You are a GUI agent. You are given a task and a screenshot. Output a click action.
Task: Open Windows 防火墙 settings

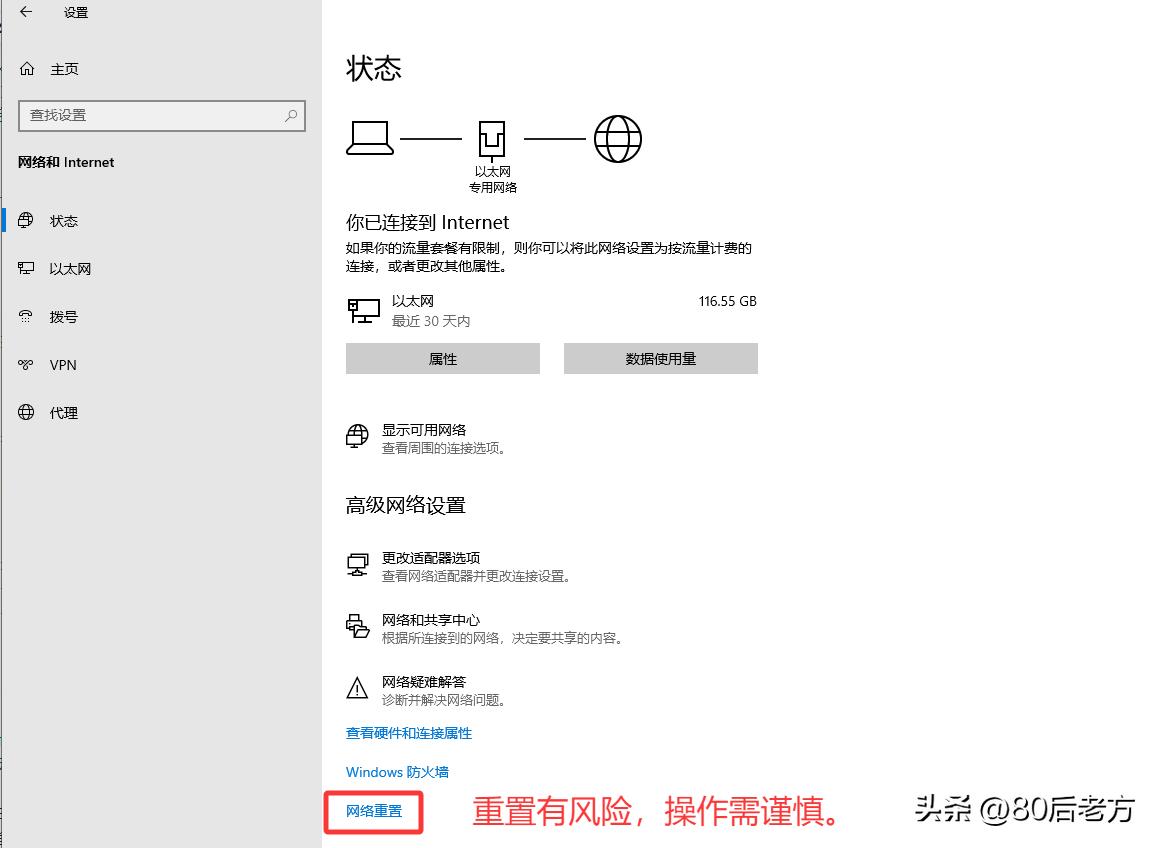pyautogui.click(x=397, y=772)
